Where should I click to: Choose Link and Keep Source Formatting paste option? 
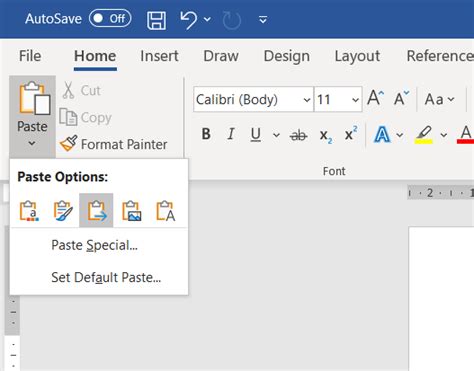click(x=96, y=211)
